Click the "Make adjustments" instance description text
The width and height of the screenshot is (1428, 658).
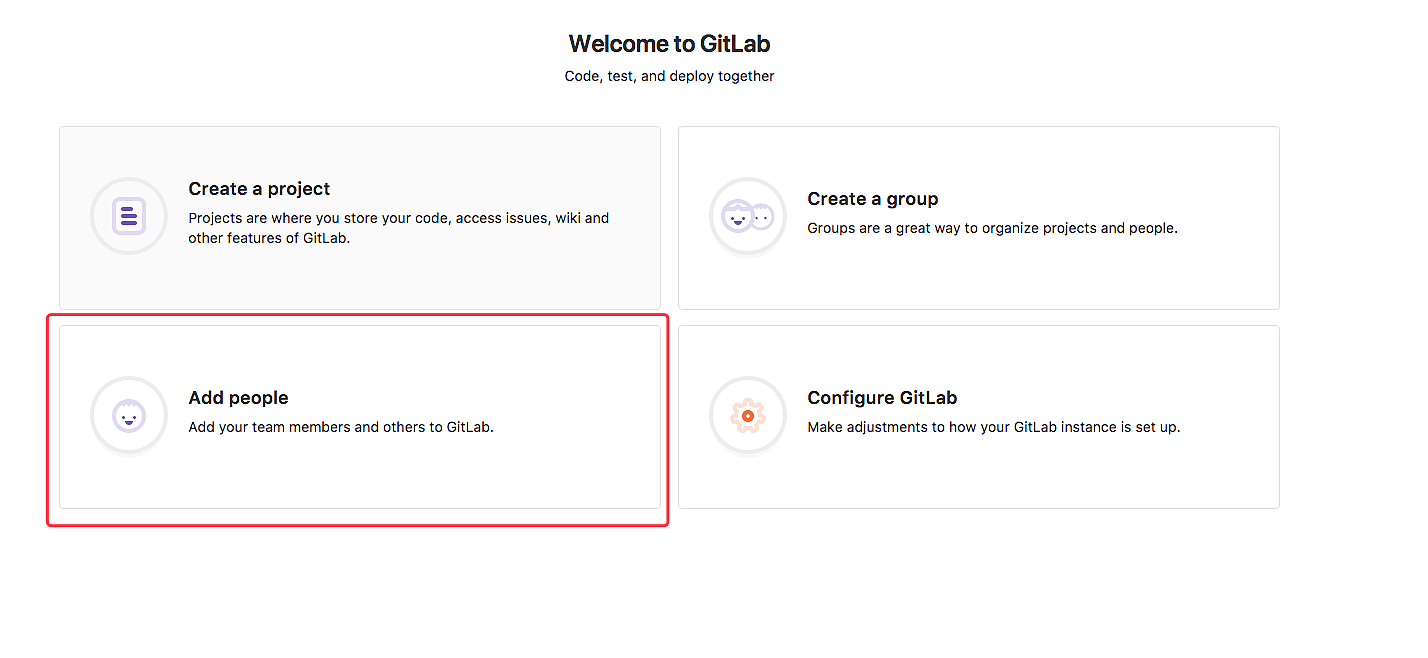(x=993, y=427)
